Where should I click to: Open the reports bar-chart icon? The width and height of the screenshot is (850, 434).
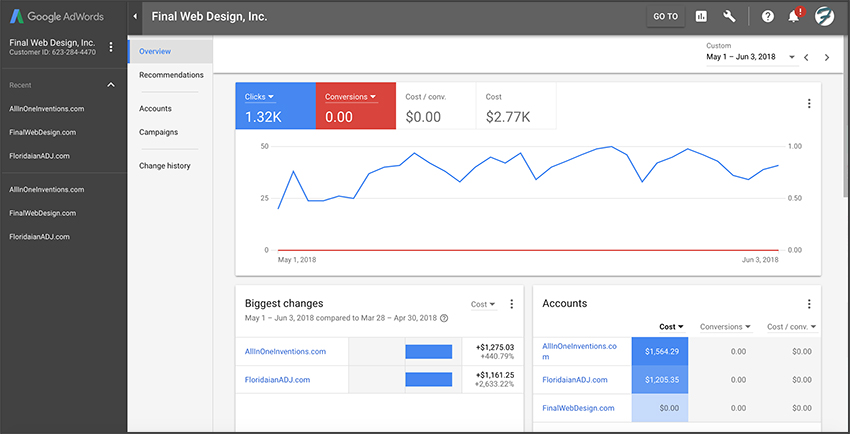pos(701,17)
